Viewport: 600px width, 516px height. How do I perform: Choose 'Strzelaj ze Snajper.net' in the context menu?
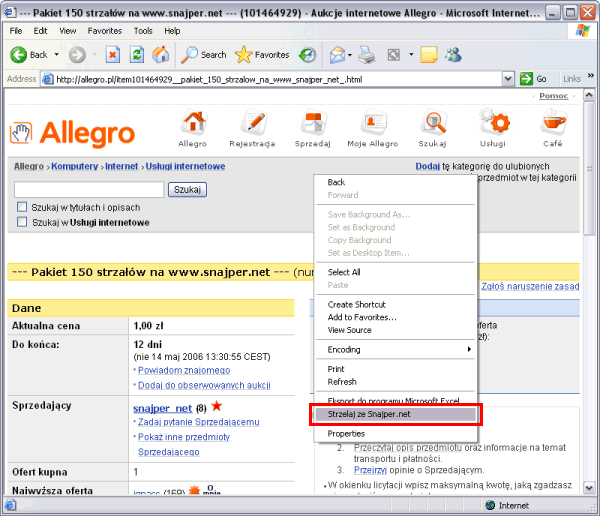coord(396,414)
